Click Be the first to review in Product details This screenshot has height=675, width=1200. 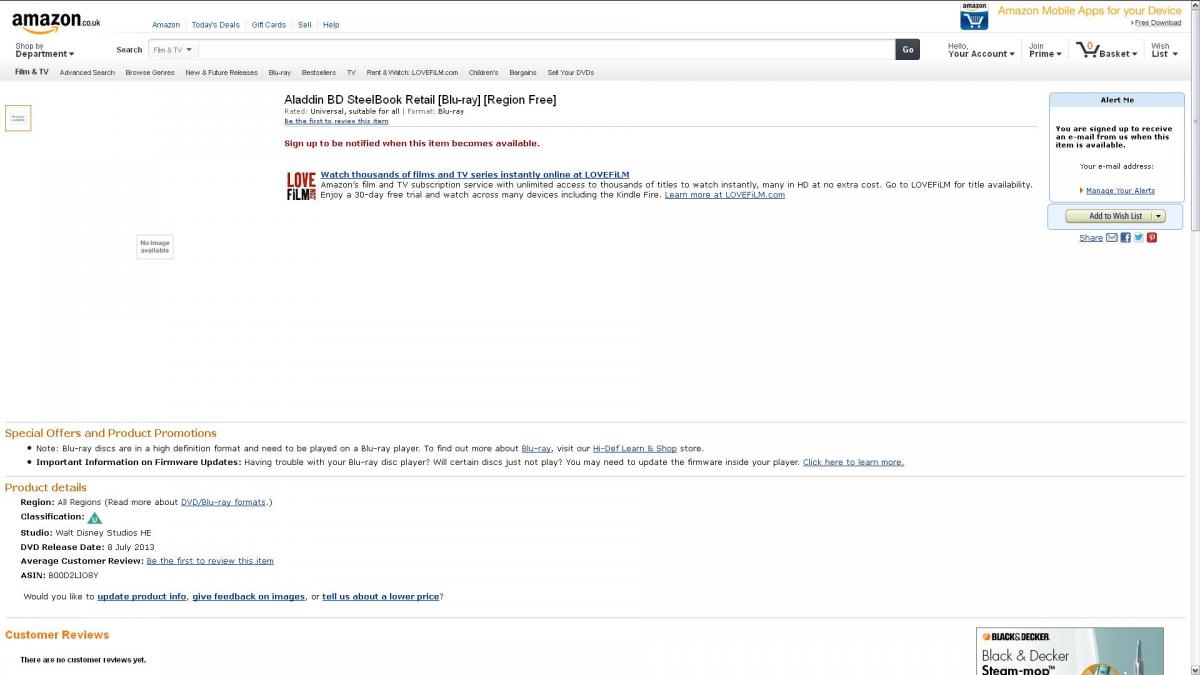click(x=210, y=561)
